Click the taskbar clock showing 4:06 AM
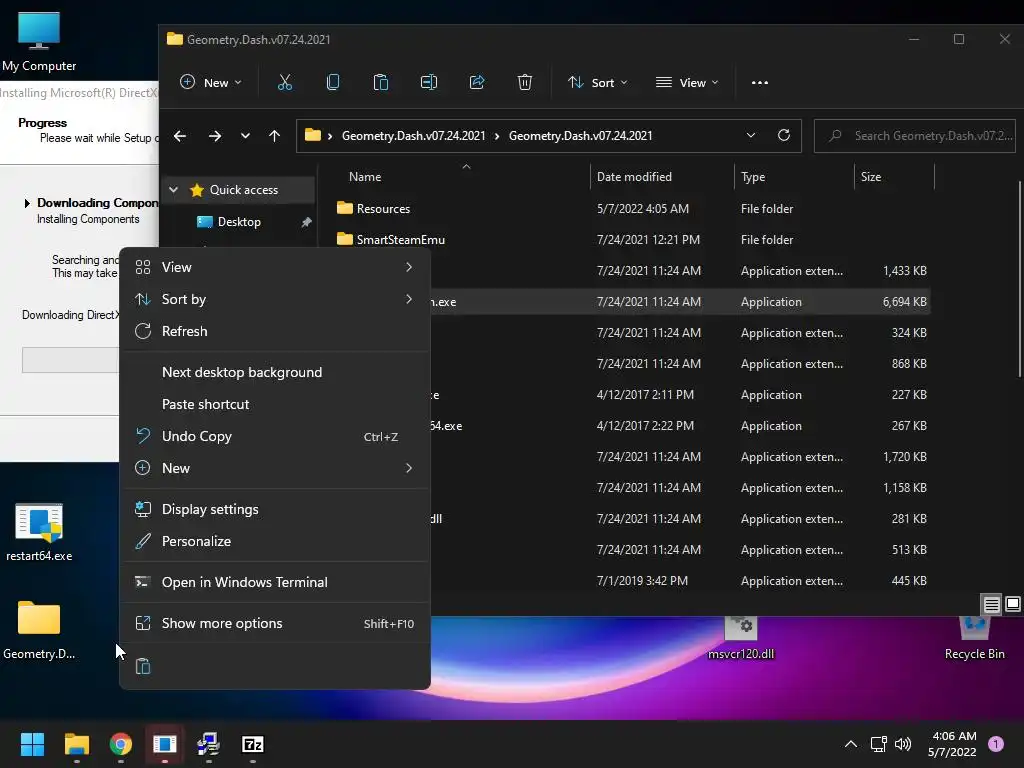Screen dimensions: 1024x768 tap(953, 744)
